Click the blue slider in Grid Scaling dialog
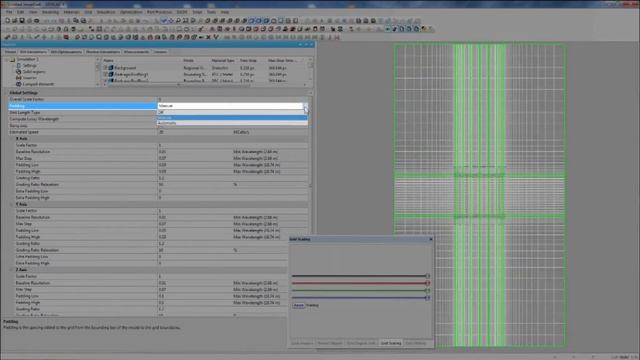Screen dimensions: 640x360 pyautogui.click(x=360, y=298)
